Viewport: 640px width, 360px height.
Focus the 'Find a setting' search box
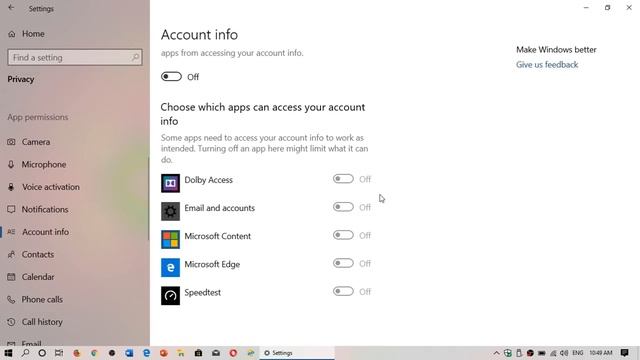75,57
